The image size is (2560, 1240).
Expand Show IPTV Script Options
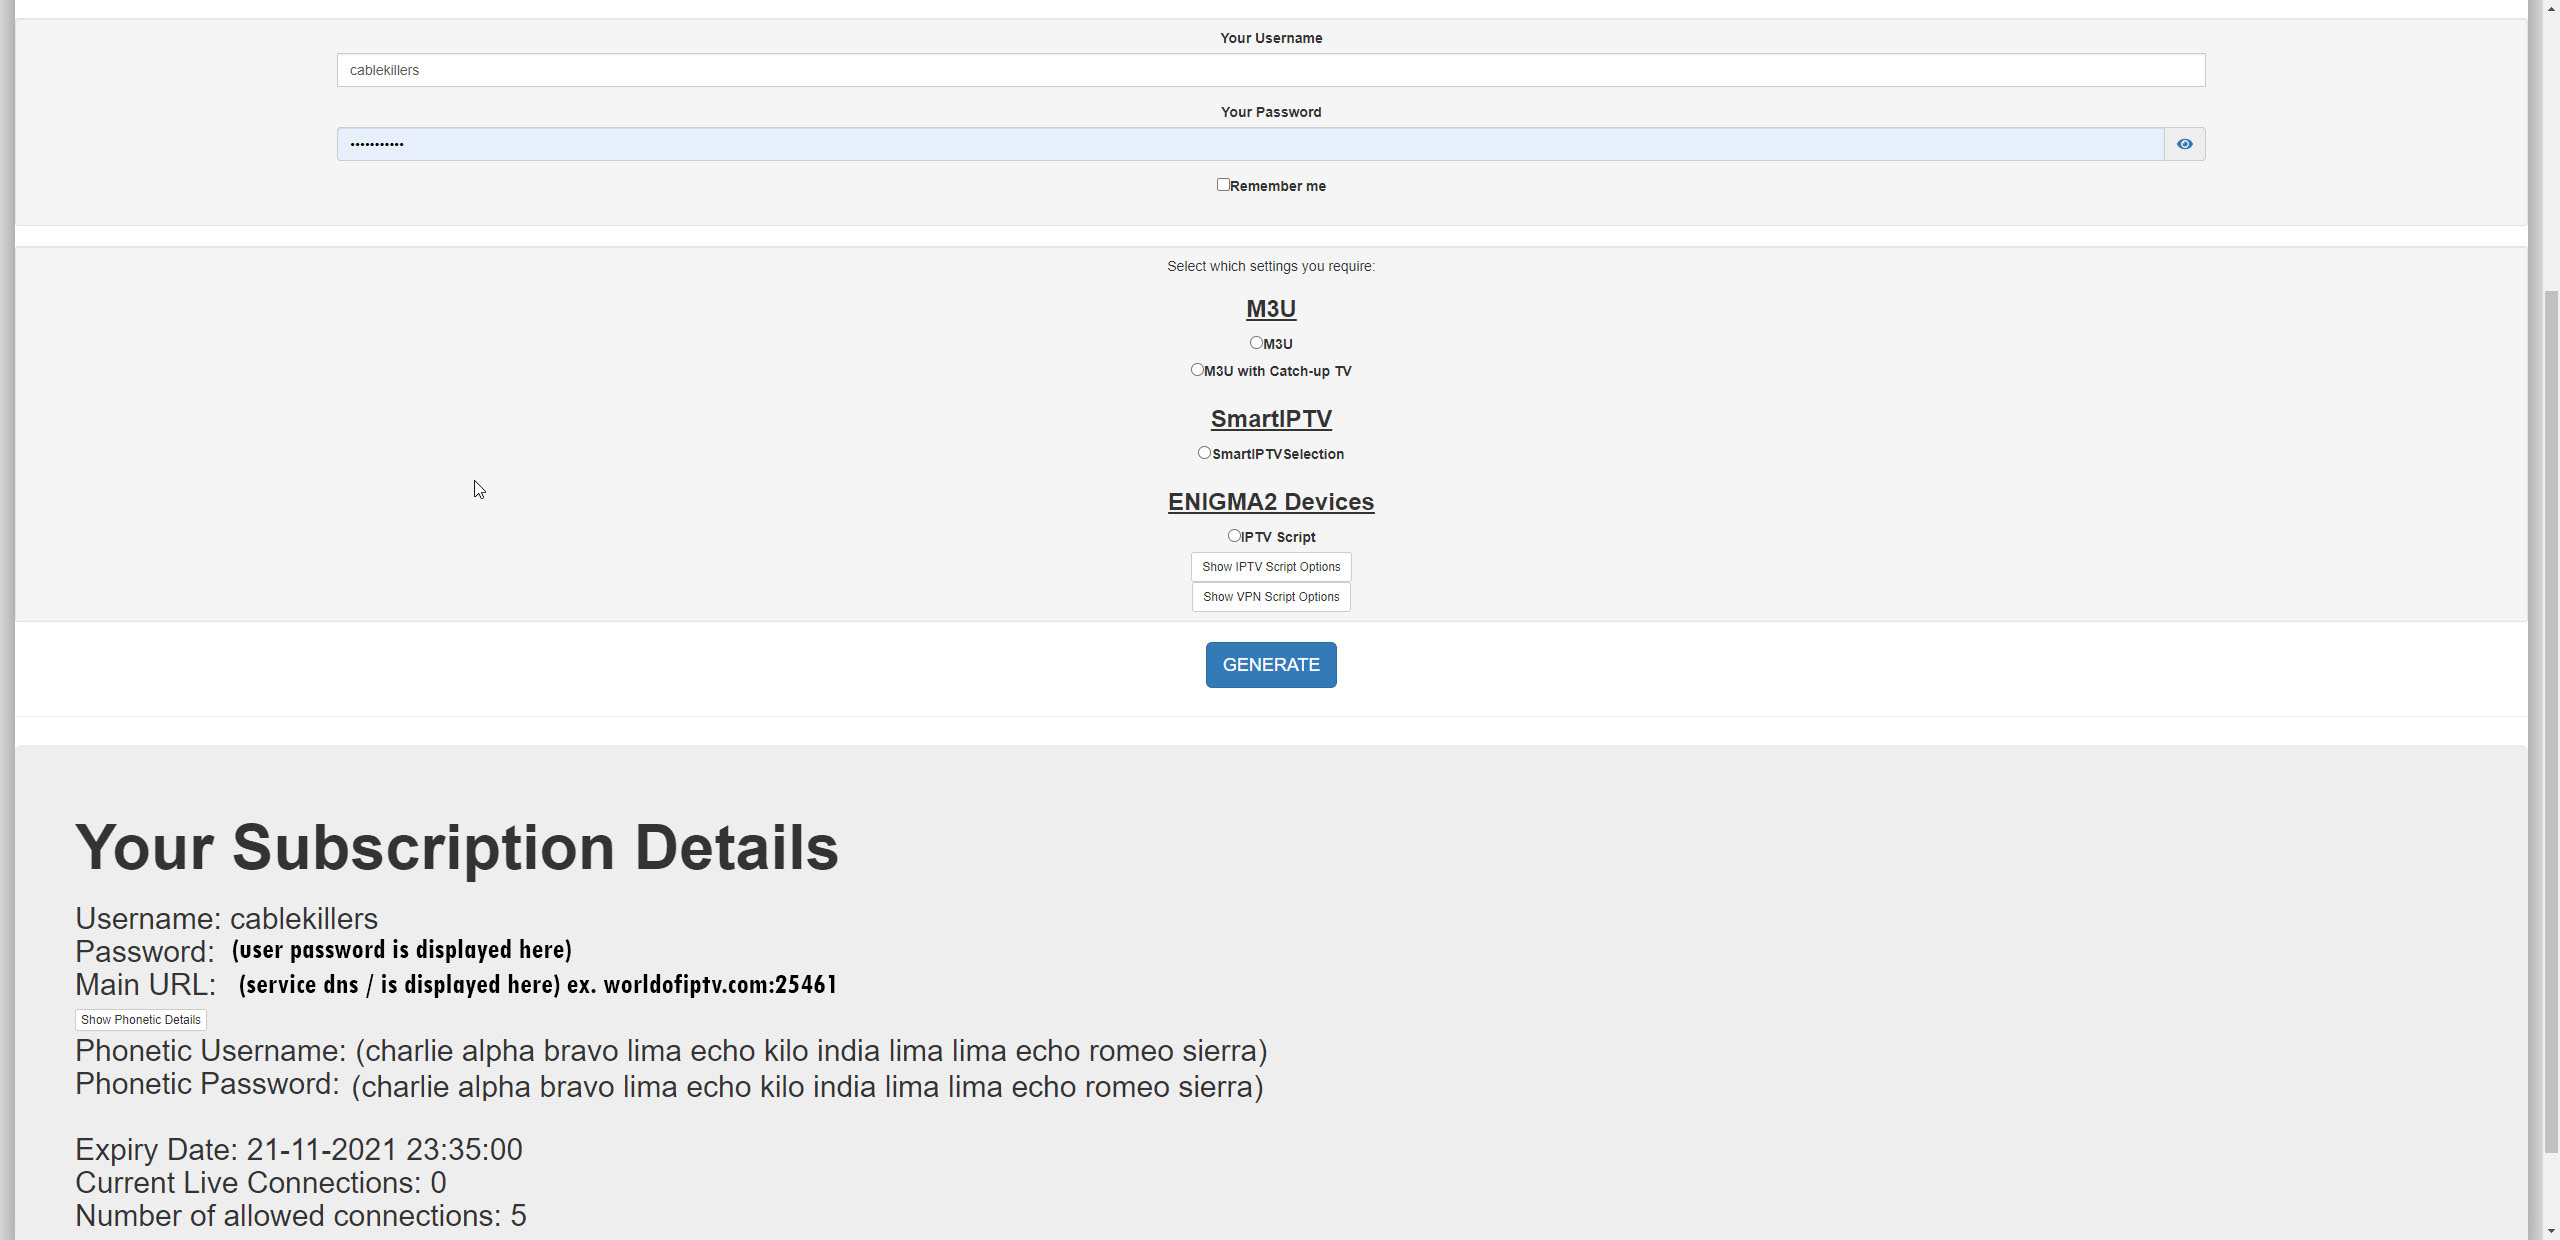point(1270,567)
